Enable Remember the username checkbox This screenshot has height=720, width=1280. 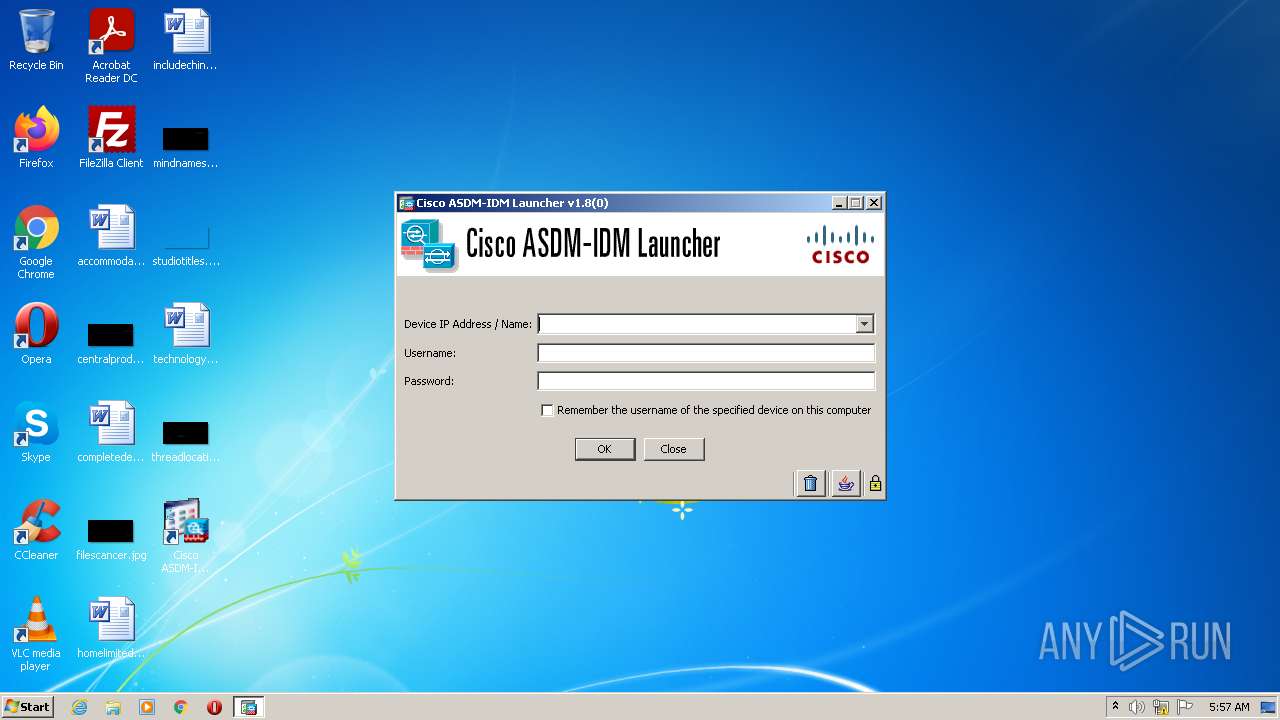[x=547, y=410]
